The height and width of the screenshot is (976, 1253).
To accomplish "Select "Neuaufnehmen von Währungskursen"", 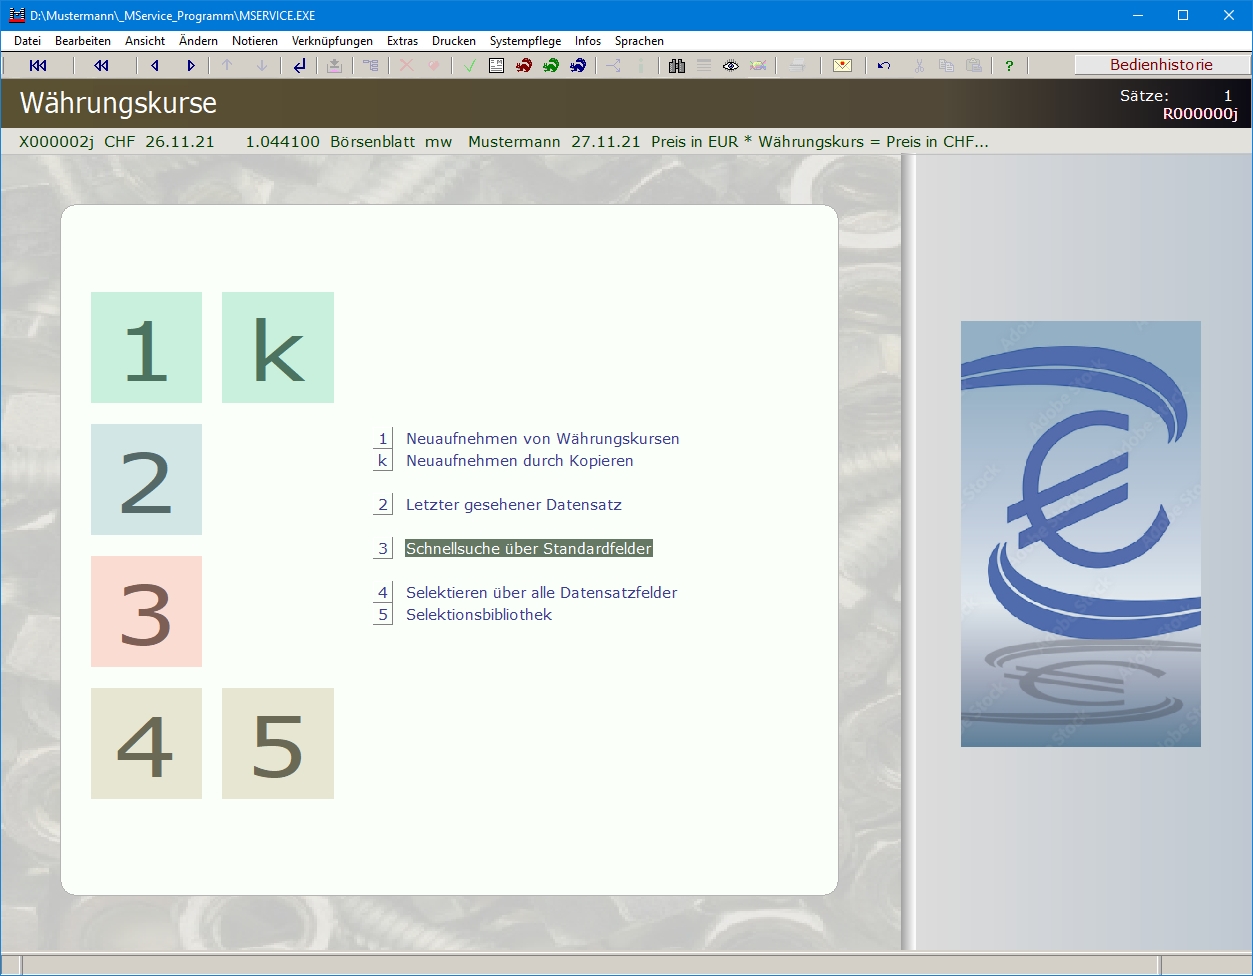I will (x=543, y=439).
